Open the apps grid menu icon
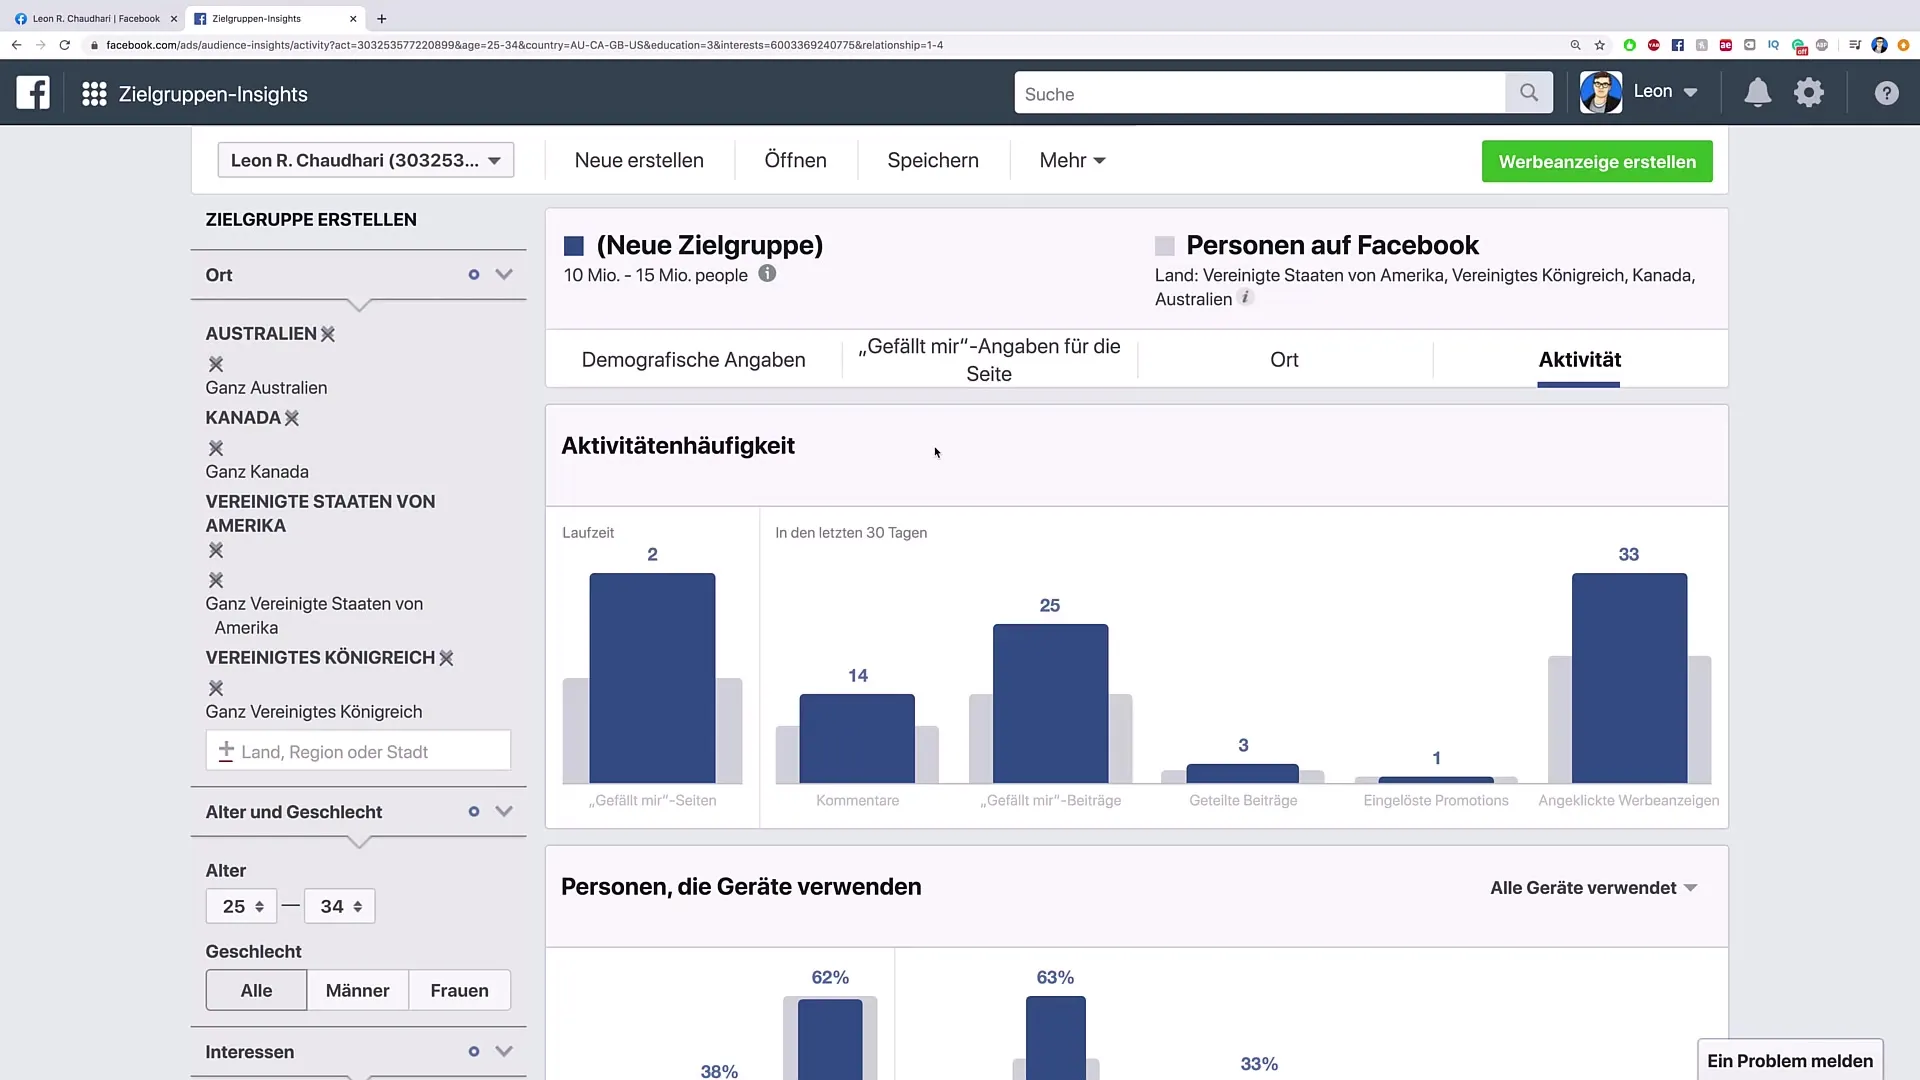This screenshot has width=1920, height=1080. pos(94,94)
